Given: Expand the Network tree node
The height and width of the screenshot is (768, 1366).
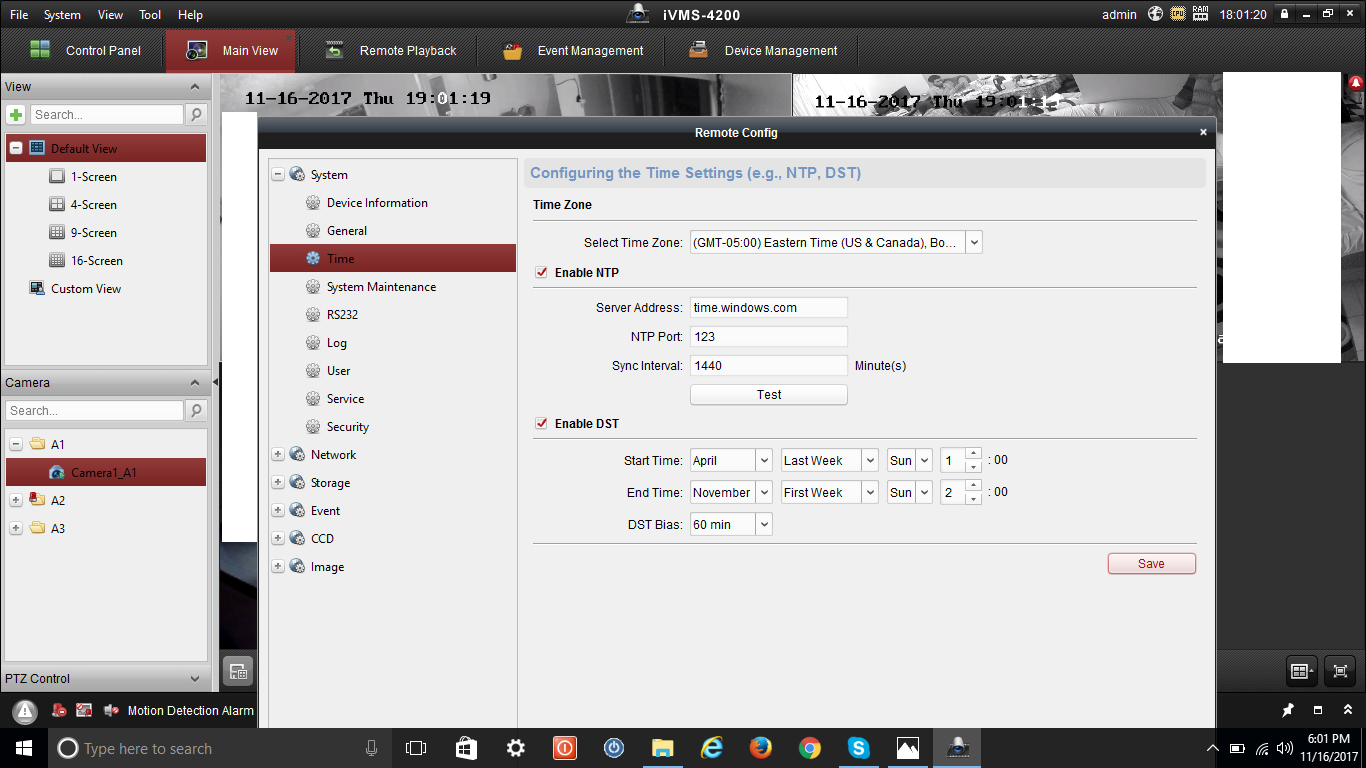Looking at the screenshot, I should (x=278, y=455).
